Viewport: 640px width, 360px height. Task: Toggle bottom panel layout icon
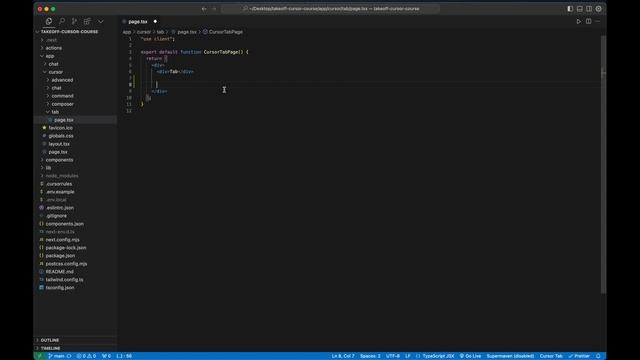point(580,9)
